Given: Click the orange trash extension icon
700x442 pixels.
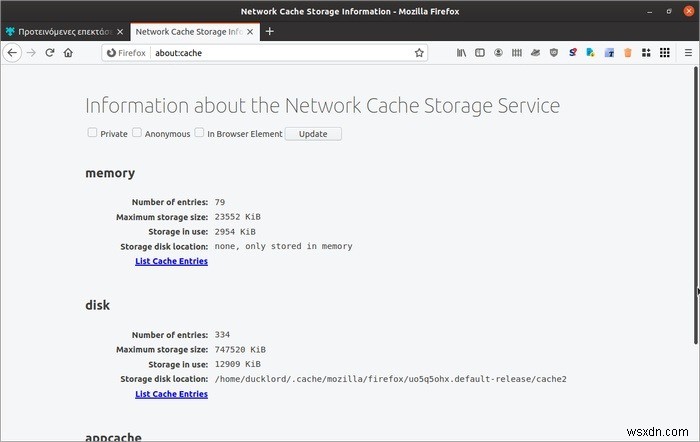Looking at the screenshot, I should tap(627, 52).
